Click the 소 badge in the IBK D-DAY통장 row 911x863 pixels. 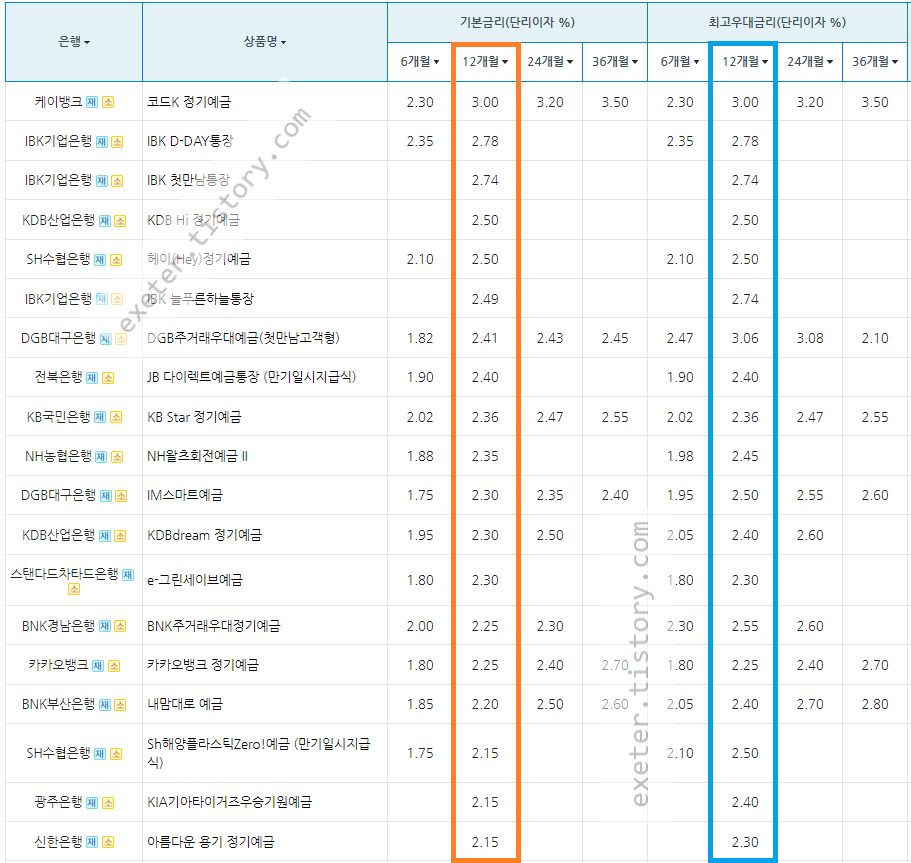point(117,142)
